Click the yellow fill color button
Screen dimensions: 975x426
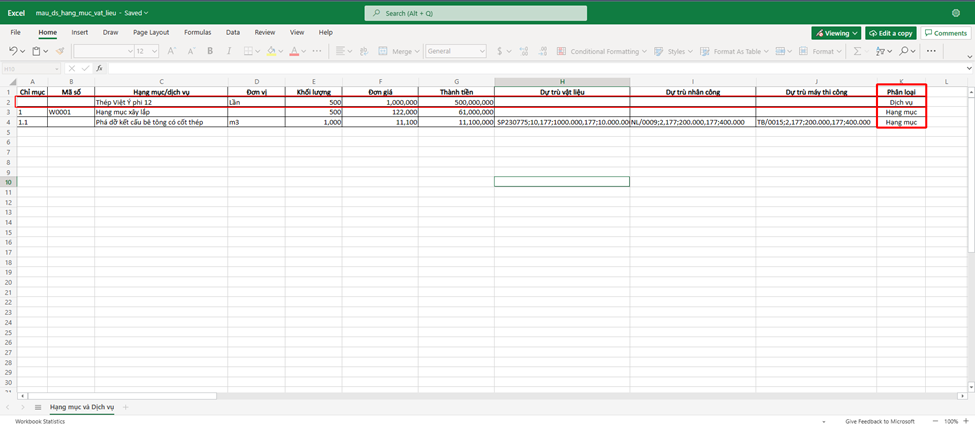(270, 51)
